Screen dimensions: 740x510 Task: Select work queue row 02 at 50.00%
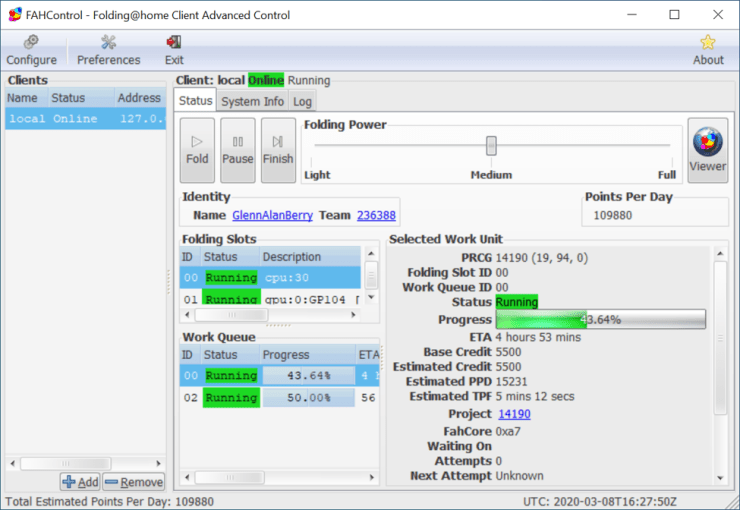(x=279, y=398)
